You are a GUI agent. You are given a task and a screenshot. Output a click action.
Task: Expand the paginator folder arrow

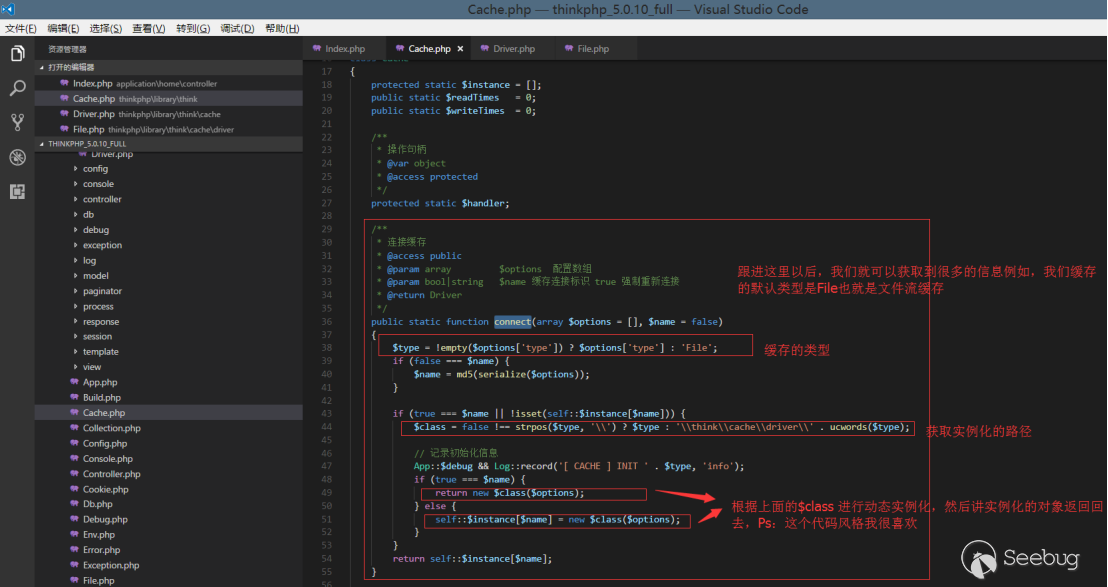[76, 291]
